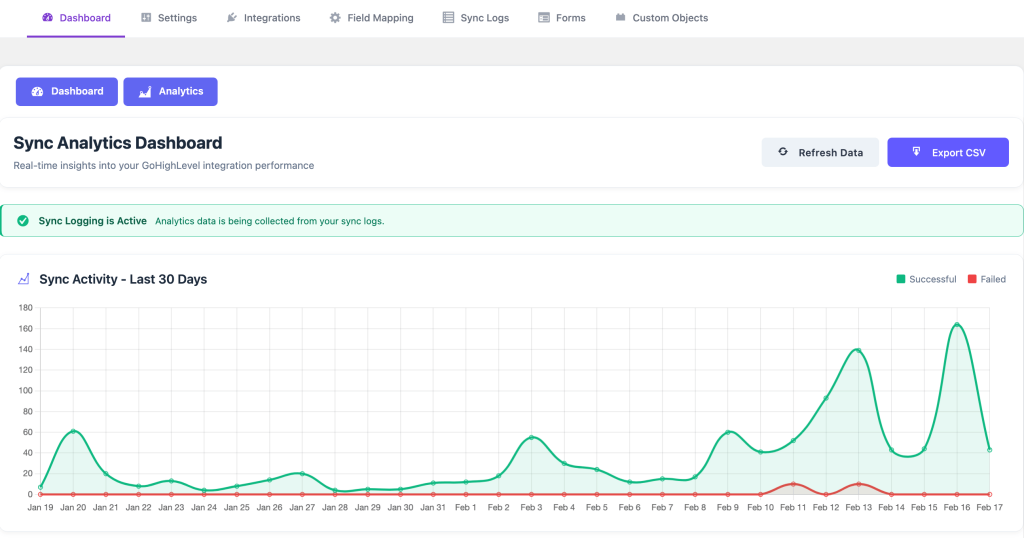Open the Sync Logs tab

pos(484,18)
